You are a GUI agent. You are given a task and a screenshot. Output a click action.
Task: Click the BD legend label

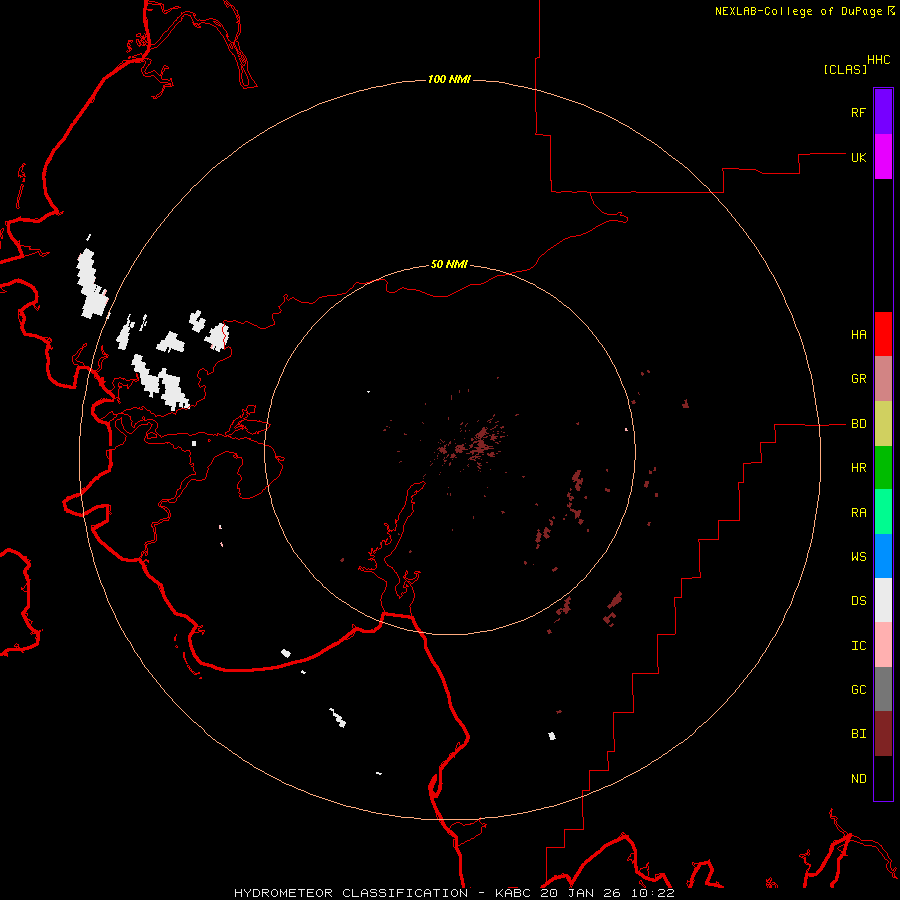click(858, 424)
